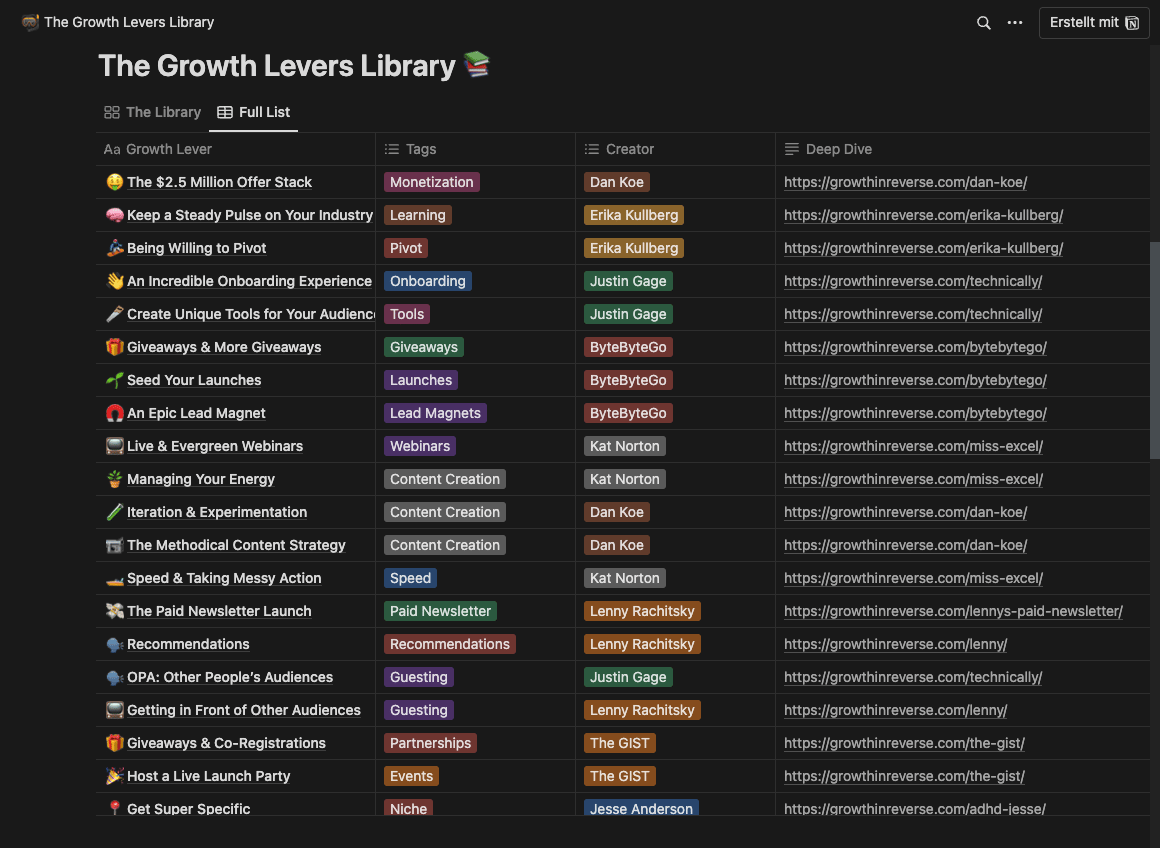Click the Learning tag
The height and width of the screenshot is (848, 1160).
(418, 215)
